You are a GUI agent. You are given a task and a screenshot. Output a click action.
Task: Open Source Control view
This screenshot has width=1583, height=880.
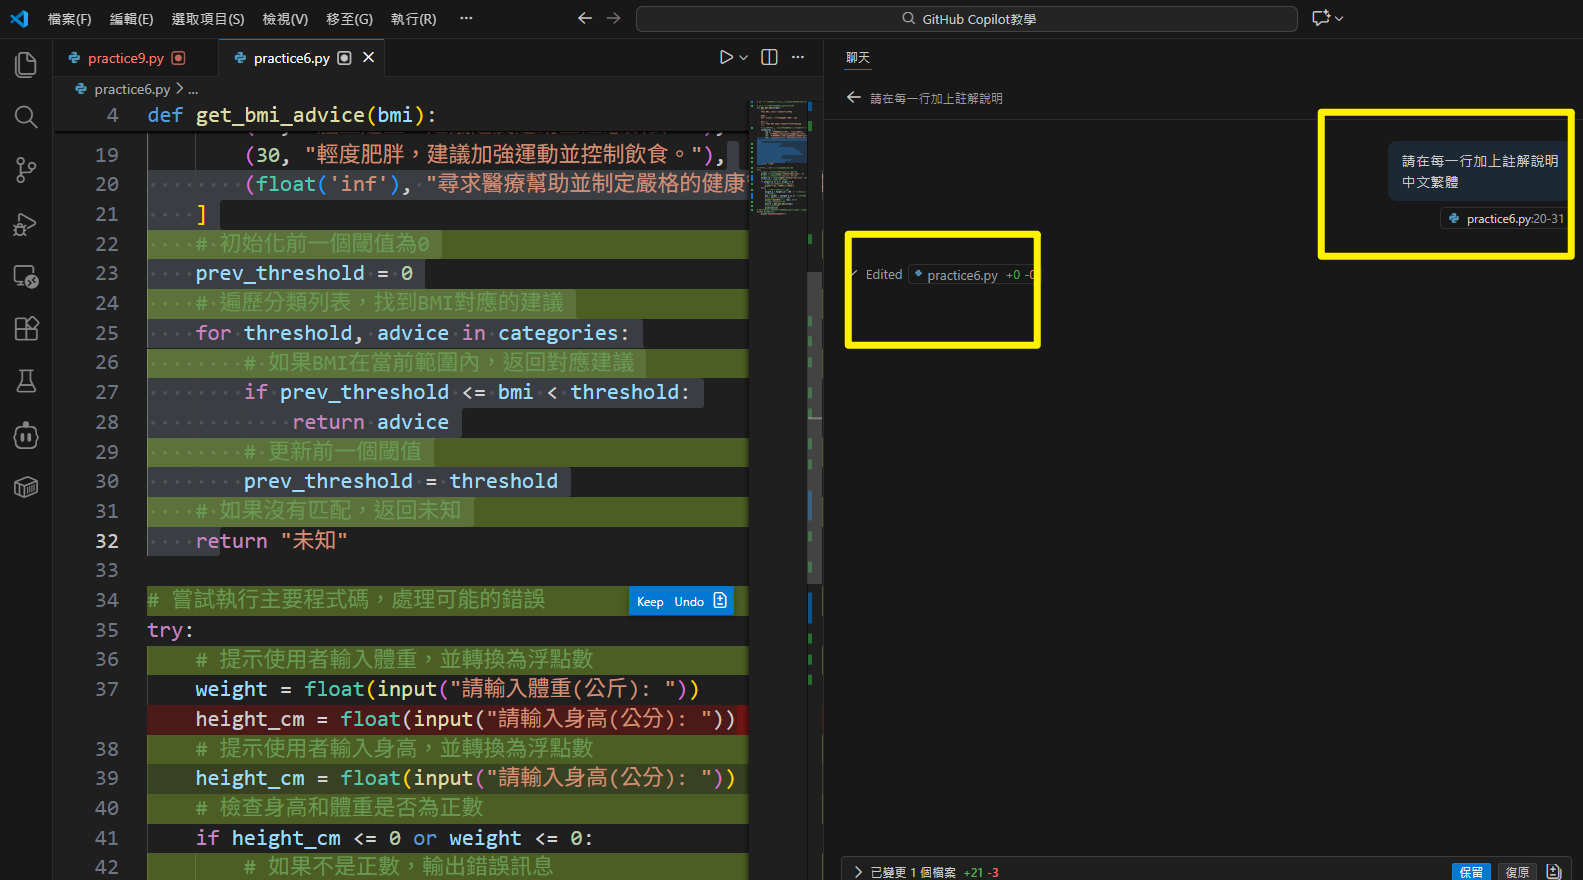26,170
